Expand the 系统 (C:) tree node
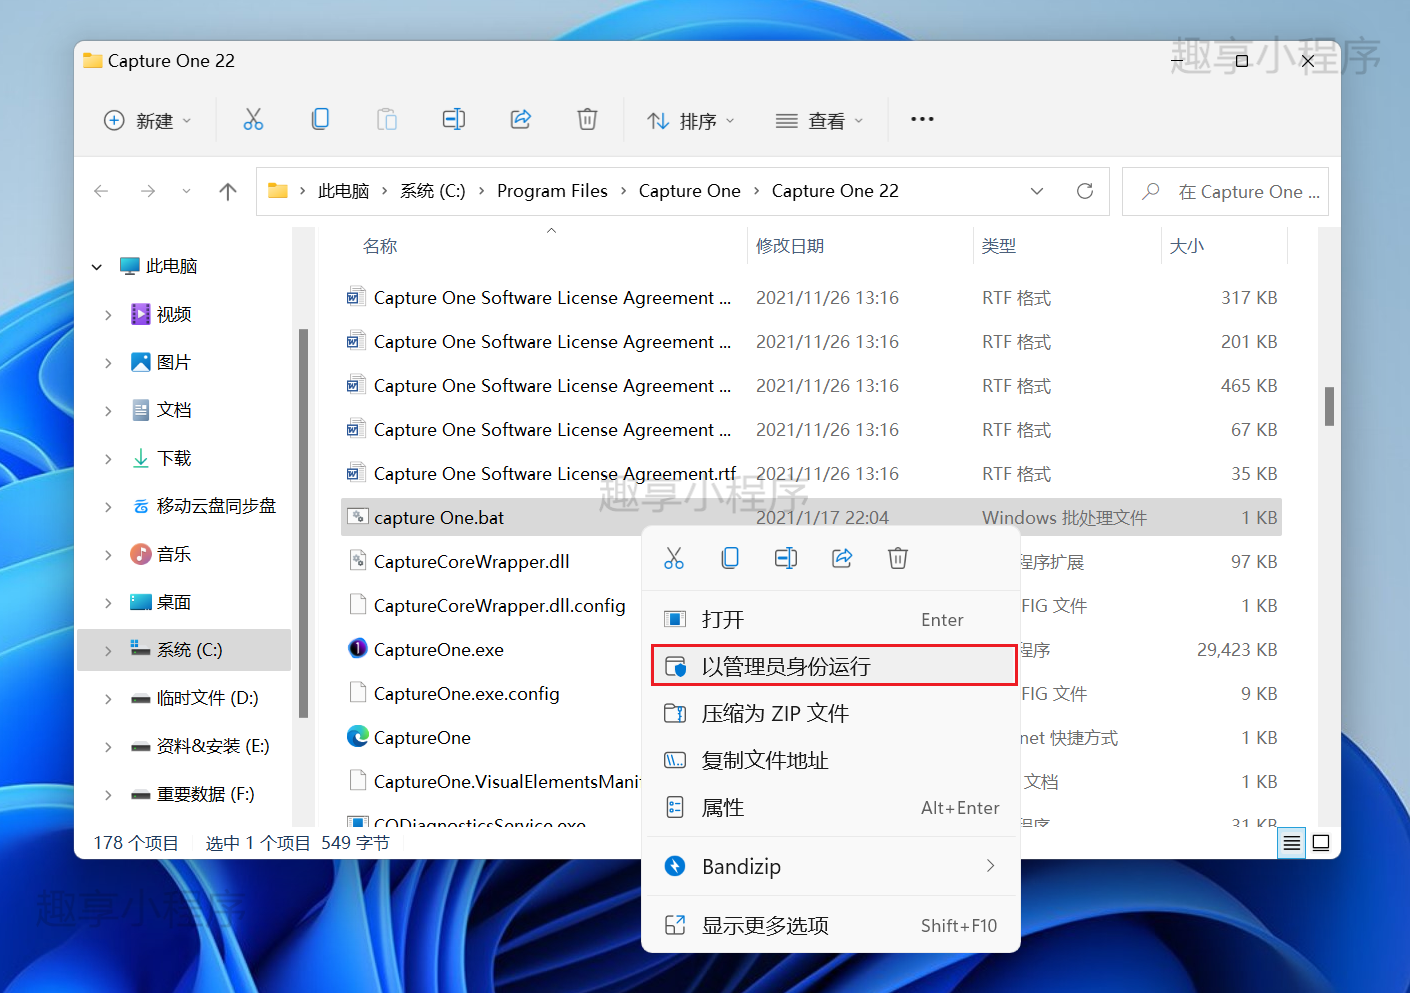Viewport: 1410px width, 993px height. coord(108,651)
